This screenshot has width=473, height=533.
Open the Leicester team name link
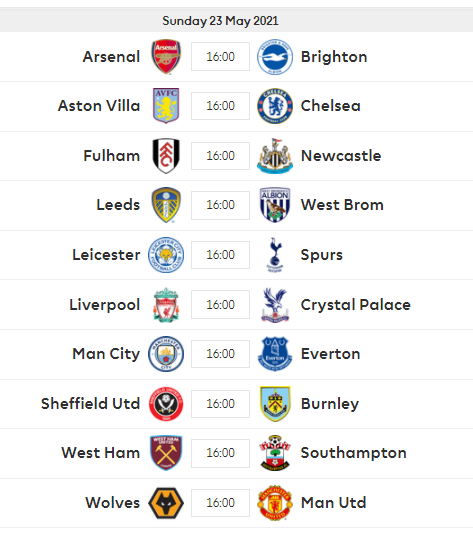(x=106, y=255)
